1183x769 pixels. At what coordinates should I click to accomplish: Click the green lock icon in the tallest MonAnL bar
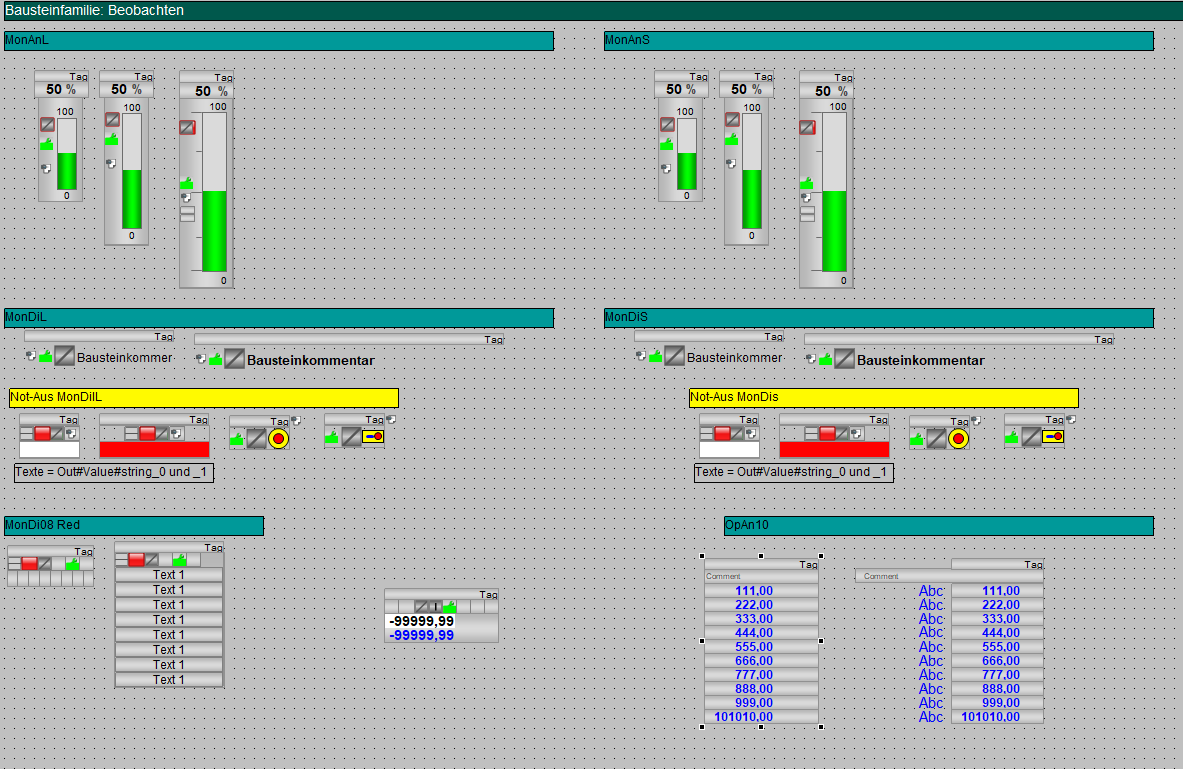(187, 184)
